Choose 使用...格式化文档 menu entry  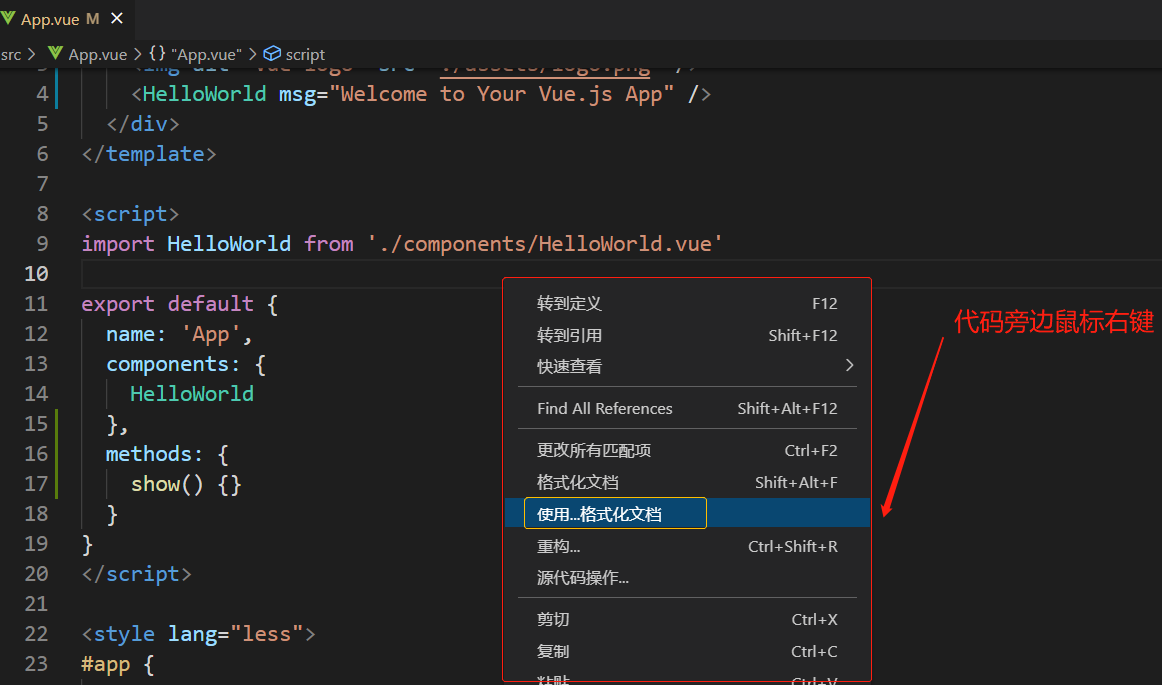coord(687,513)
